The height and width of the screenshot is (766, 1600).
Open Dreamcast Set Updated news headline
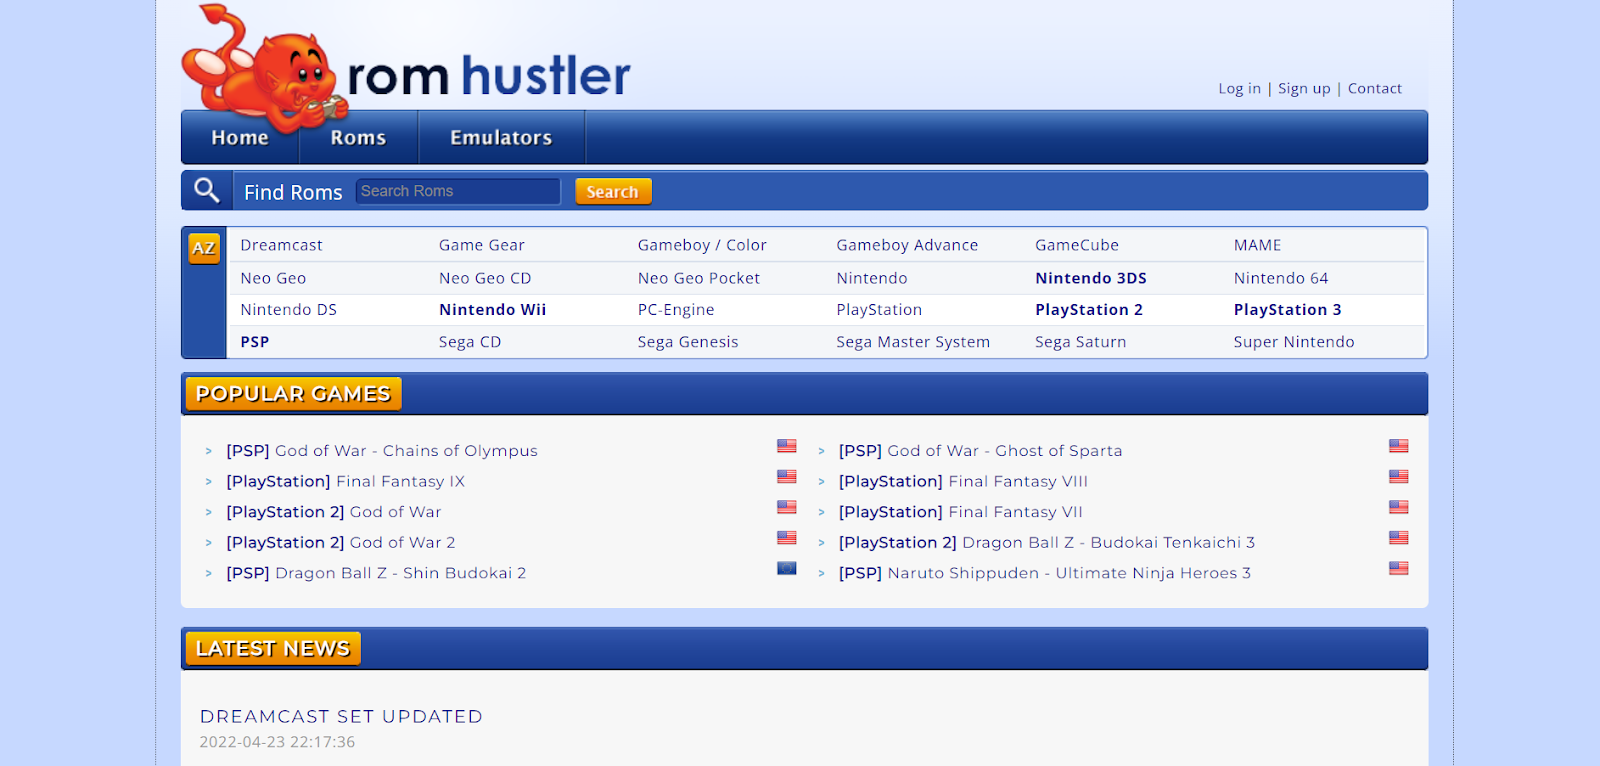[341, 717]
